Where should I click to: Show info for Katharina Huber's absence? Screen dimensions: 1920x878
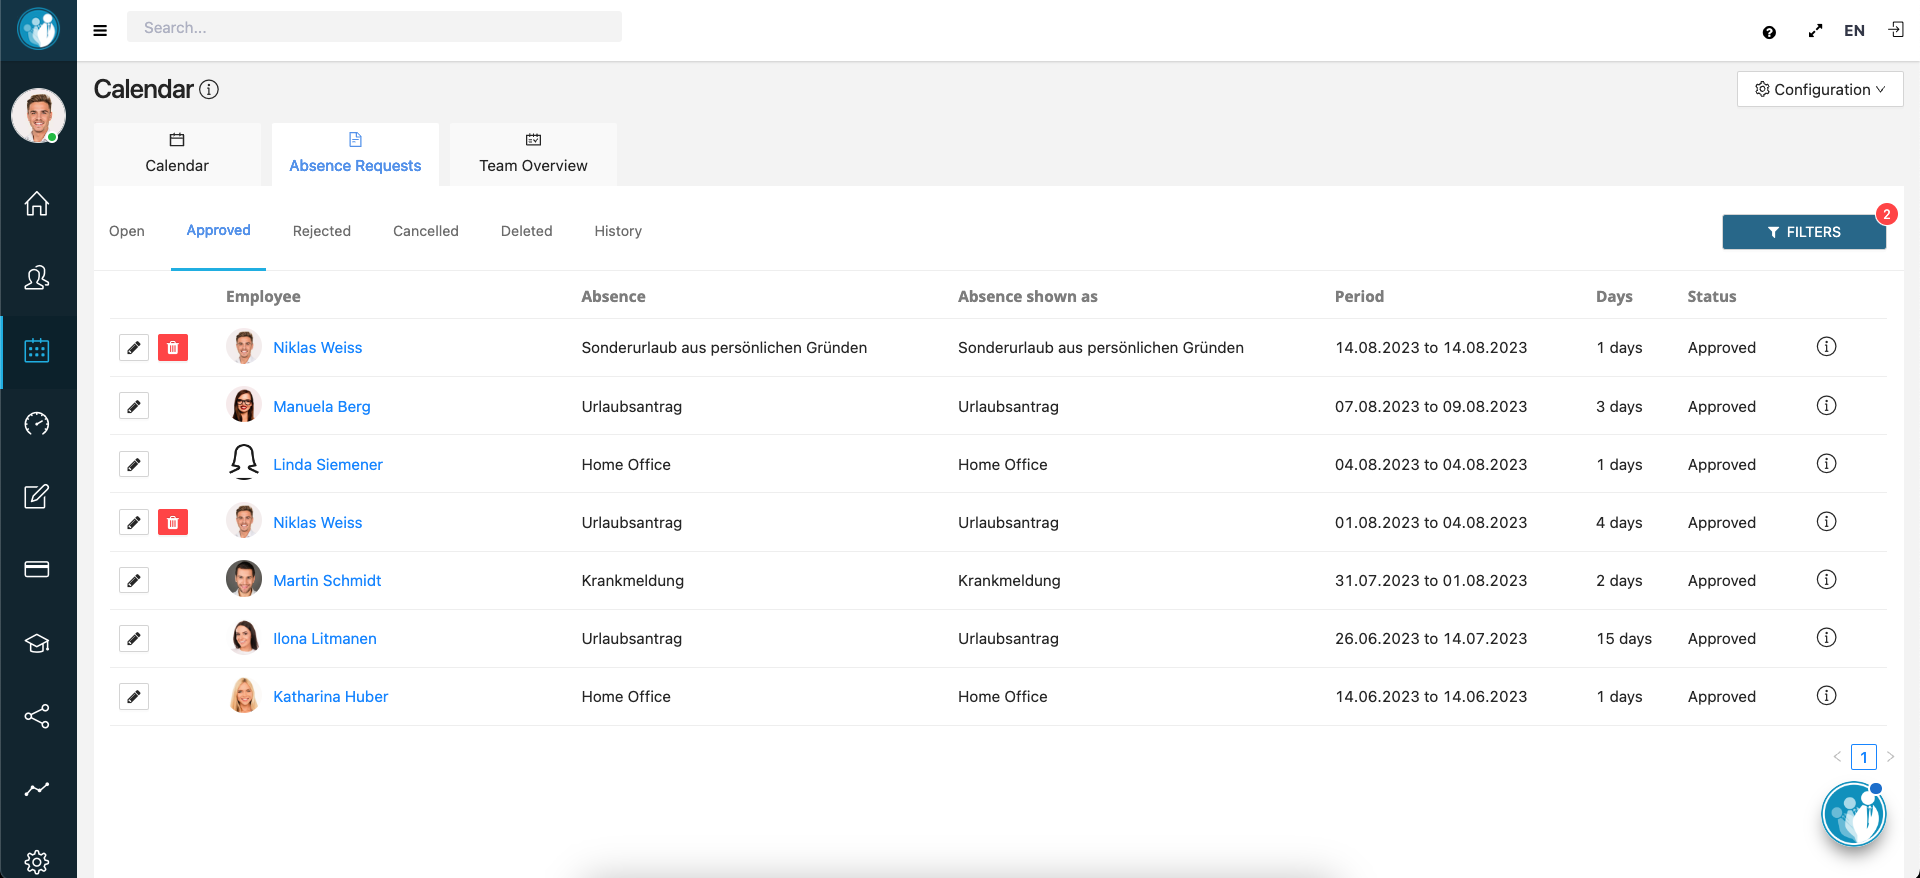1826,696
